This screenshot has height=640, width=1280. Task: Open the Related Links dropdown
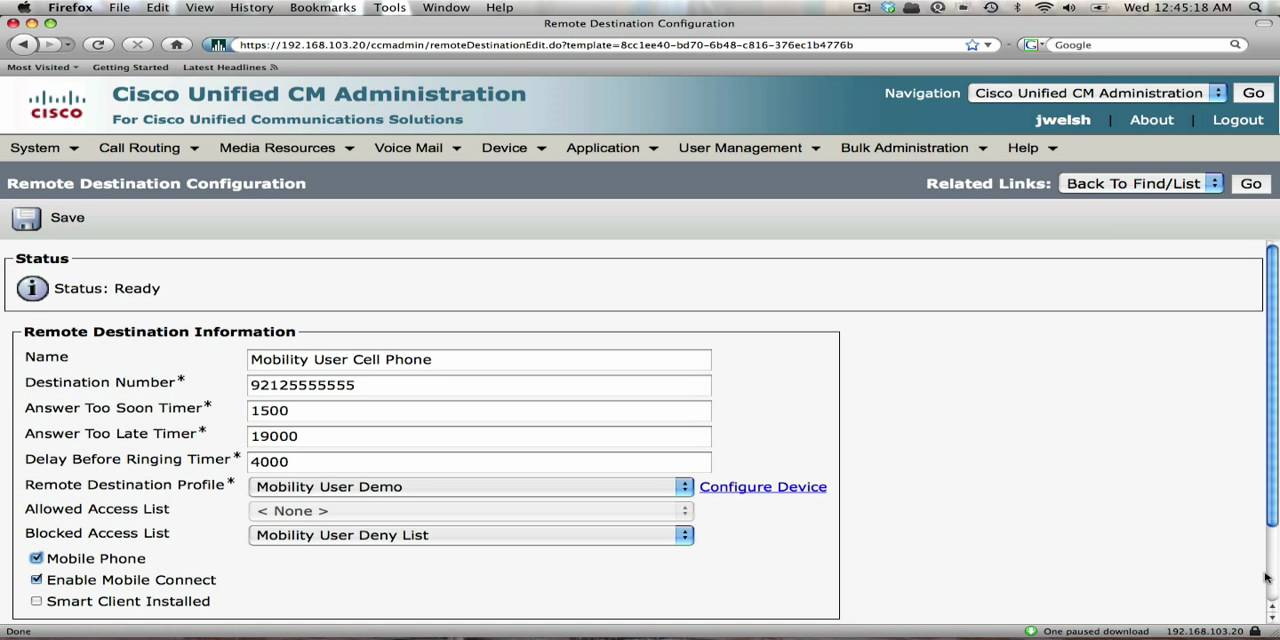pos(1141,183)
